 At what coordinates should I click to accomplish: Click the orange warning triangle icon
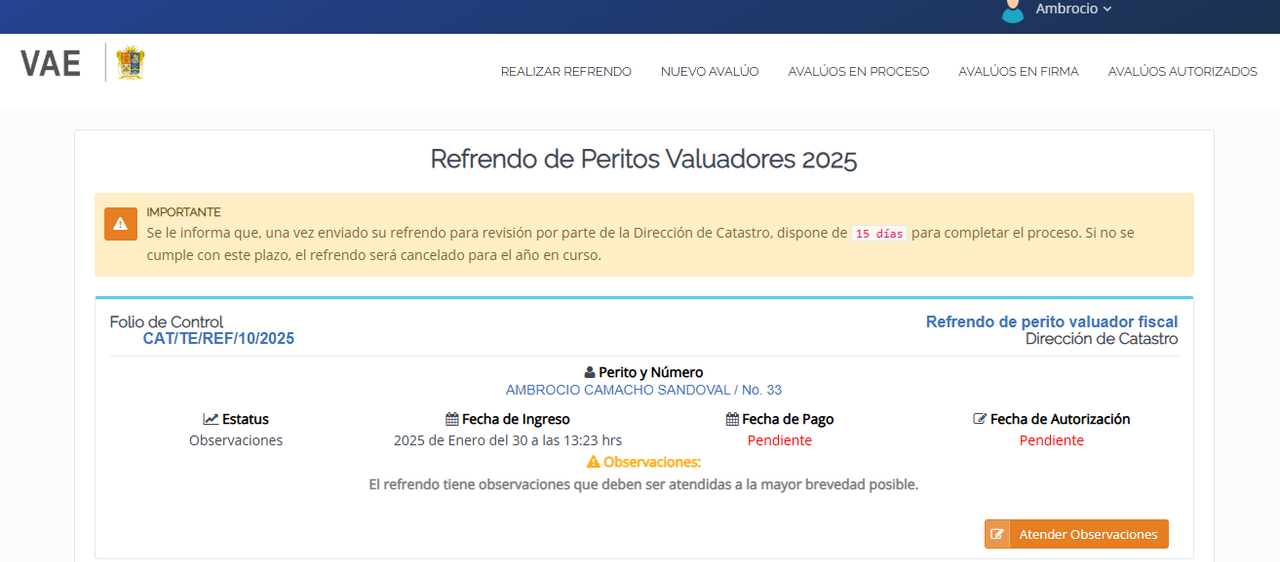[121, 224]
